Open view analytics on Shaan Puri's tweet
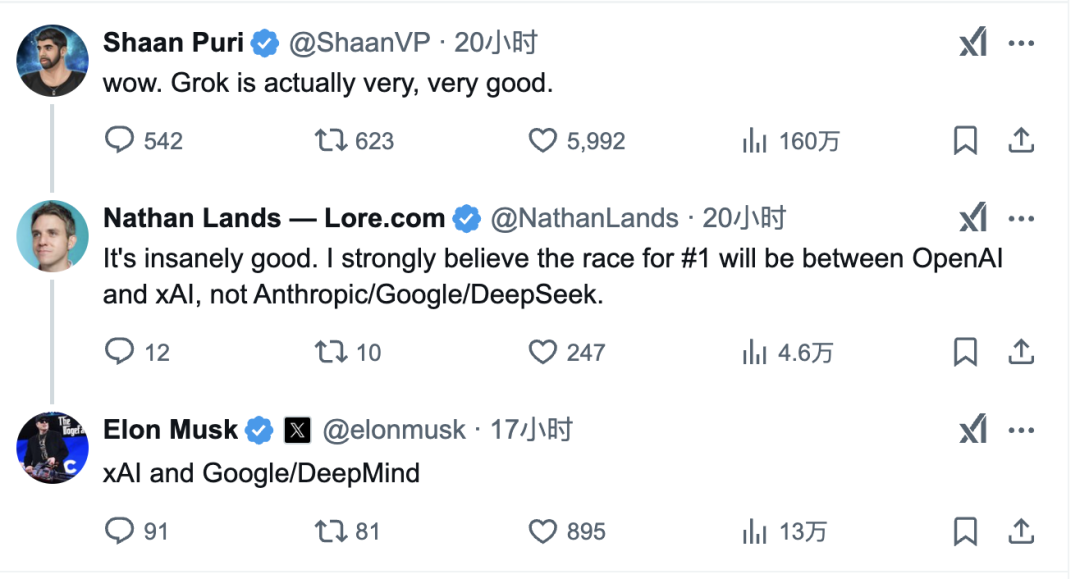The image size is (1080, 579). pos(752,141)
